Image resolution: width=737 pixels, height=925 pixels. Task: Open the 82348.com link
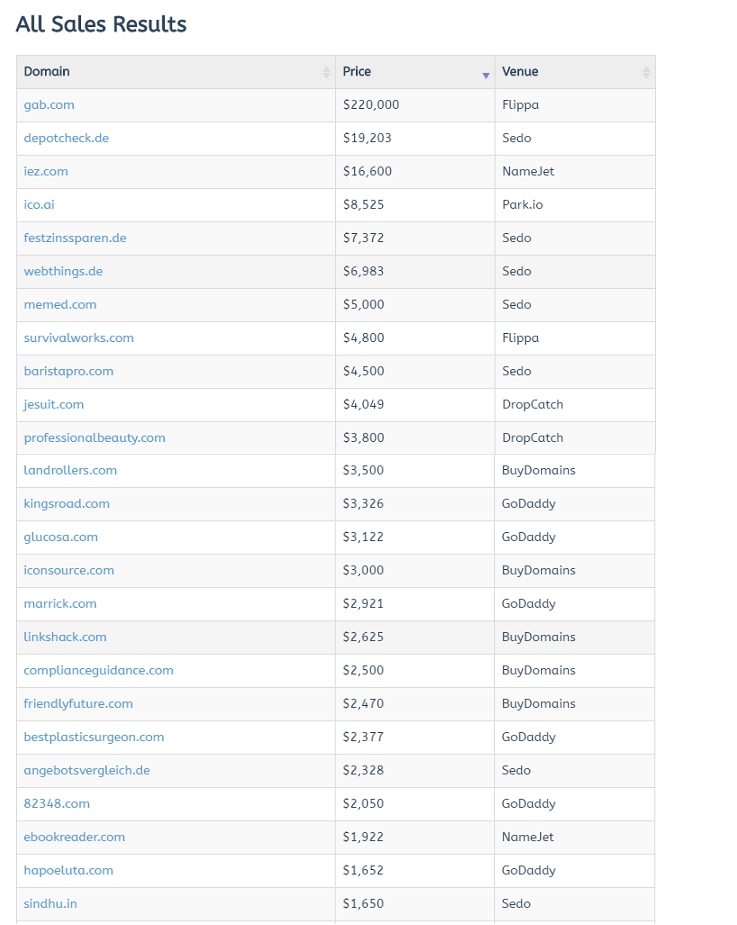coord(56,803)
